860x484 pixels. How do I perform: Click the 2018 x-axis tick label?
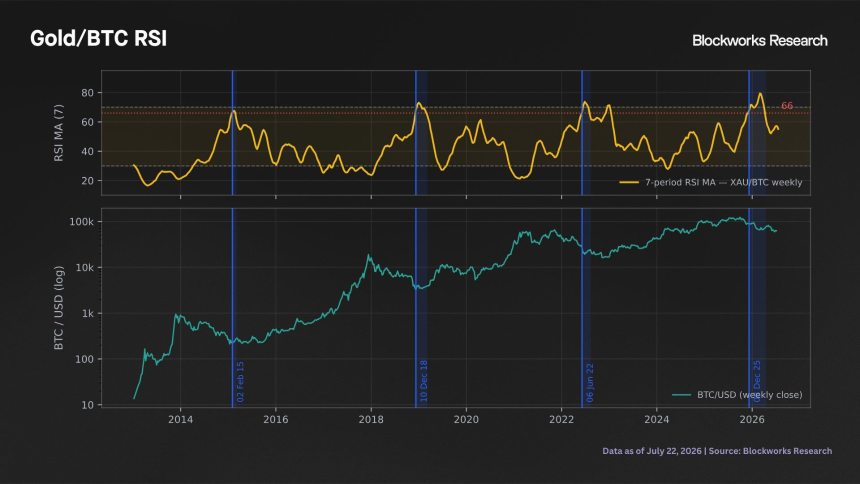pyautogui.click(x=371, y=420)
